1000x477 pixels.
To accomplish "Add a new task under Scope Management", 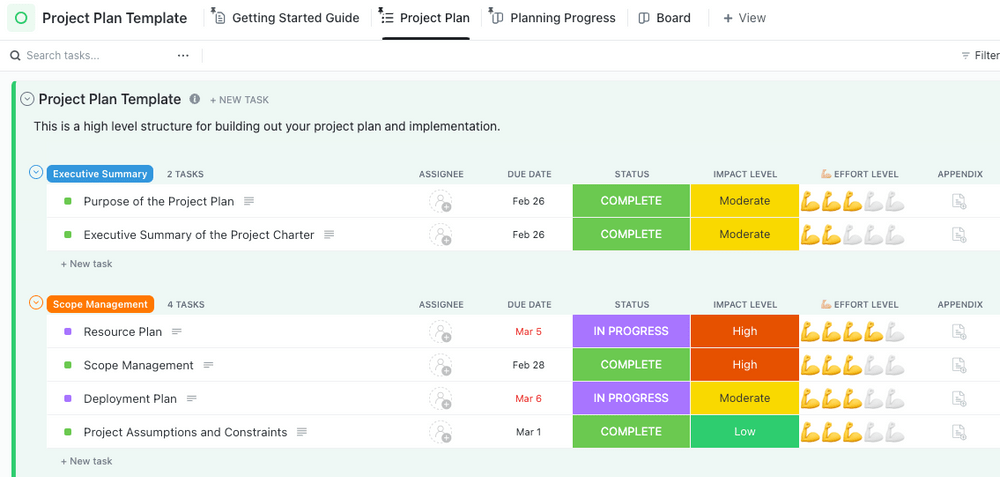I will 90,461.
